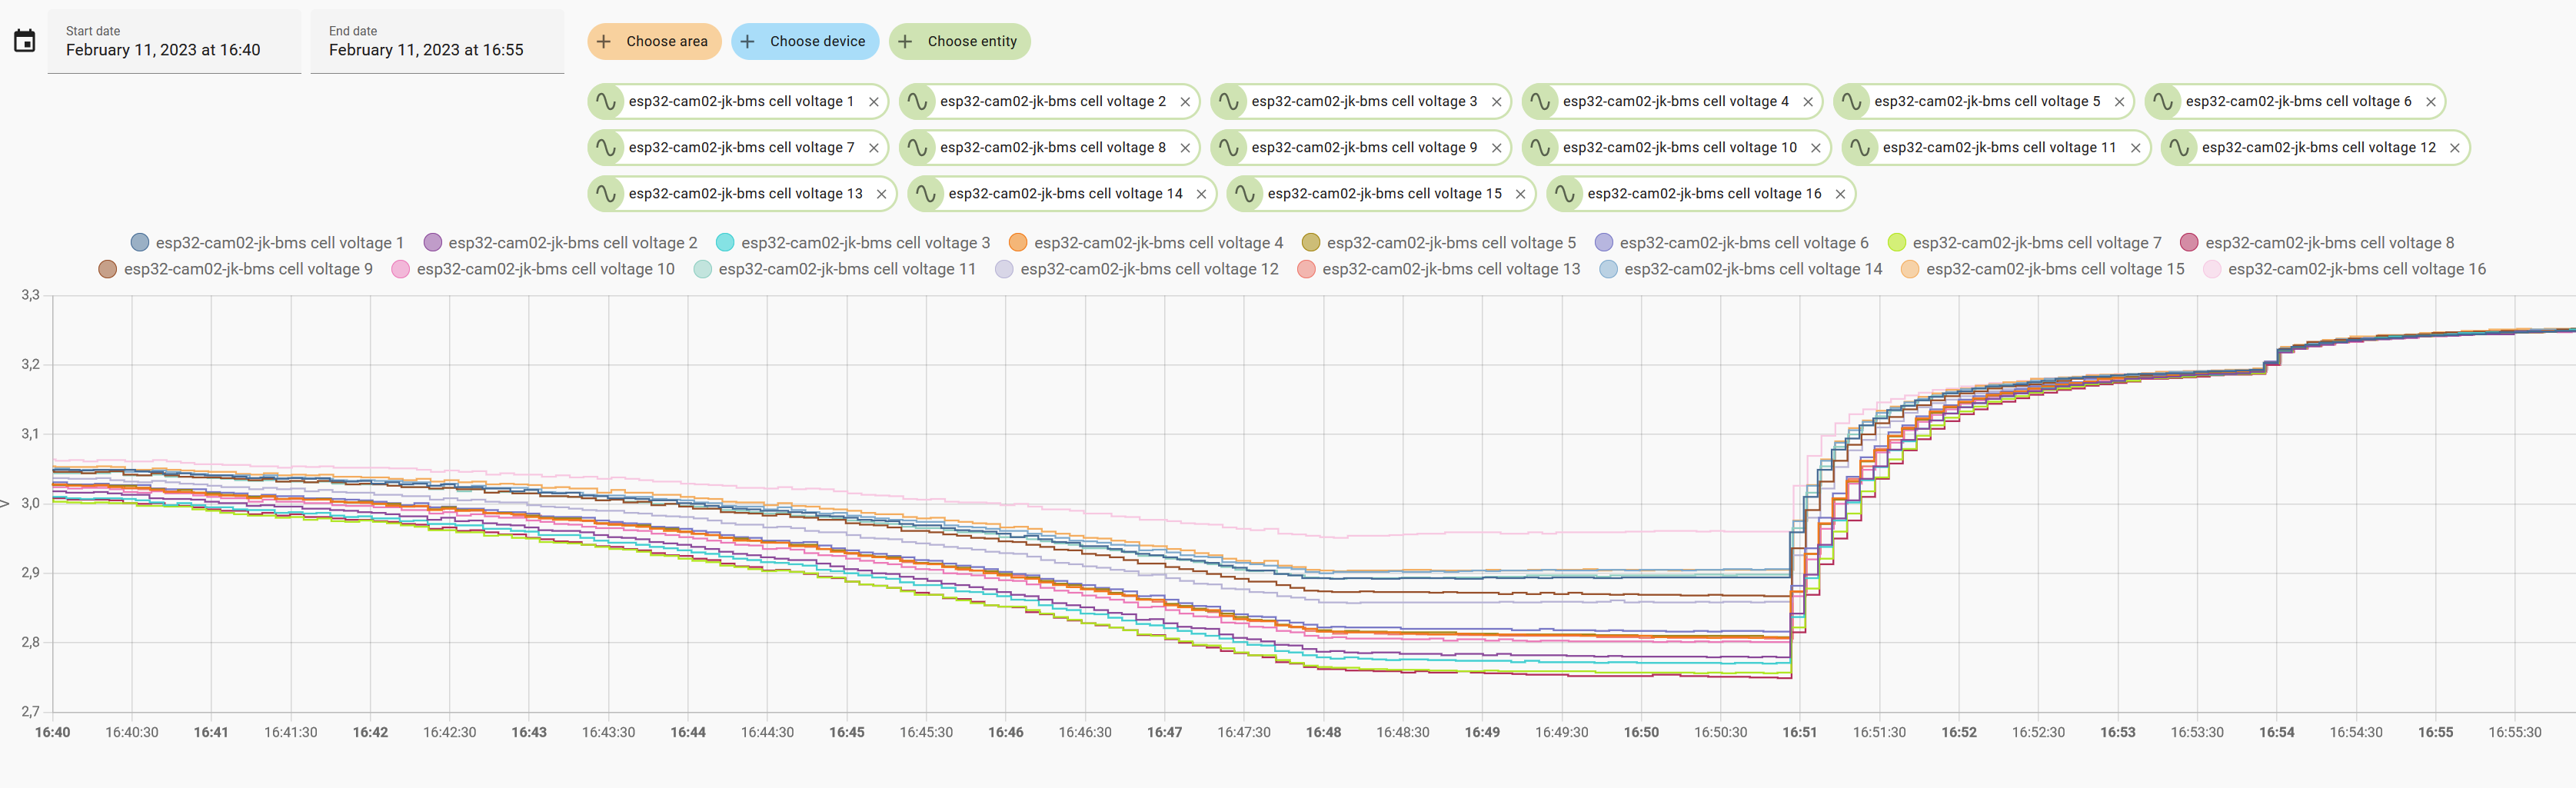Open the End date field

[x=437, y=42]
